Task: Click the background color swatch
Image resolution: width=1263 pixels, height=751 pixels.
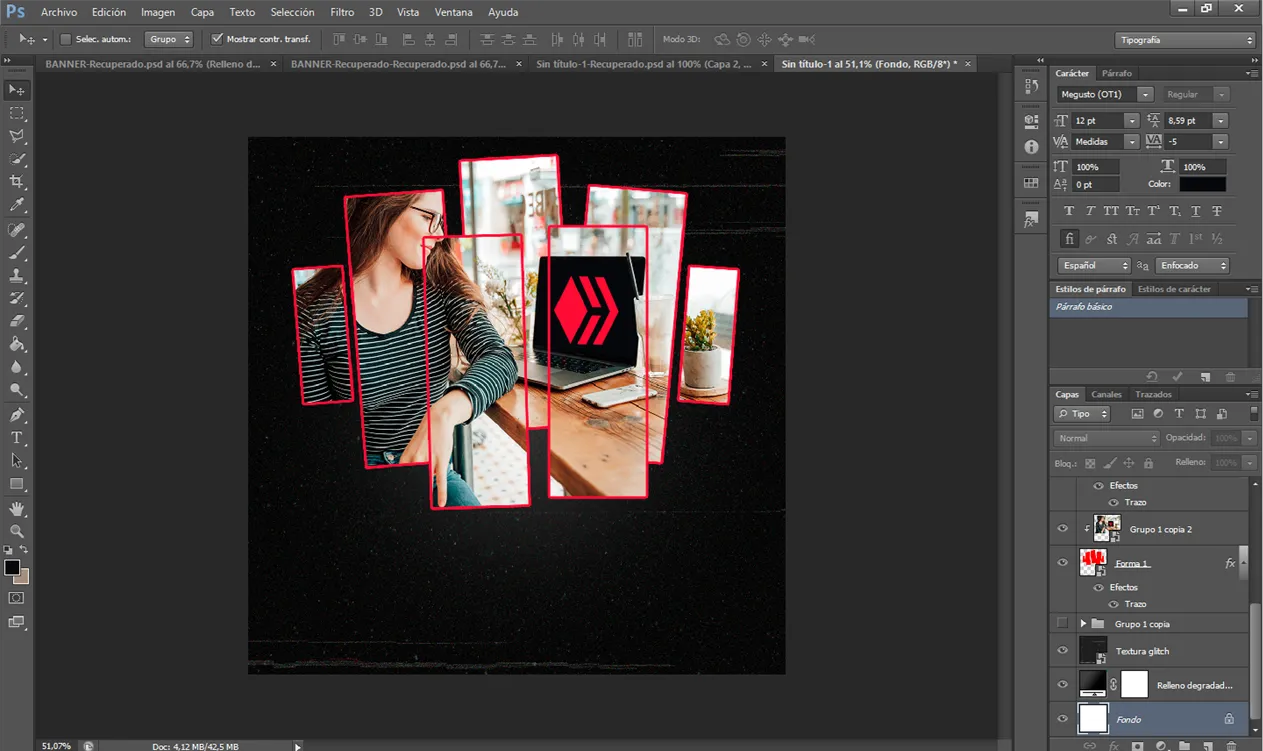Action: click(23, 578)
